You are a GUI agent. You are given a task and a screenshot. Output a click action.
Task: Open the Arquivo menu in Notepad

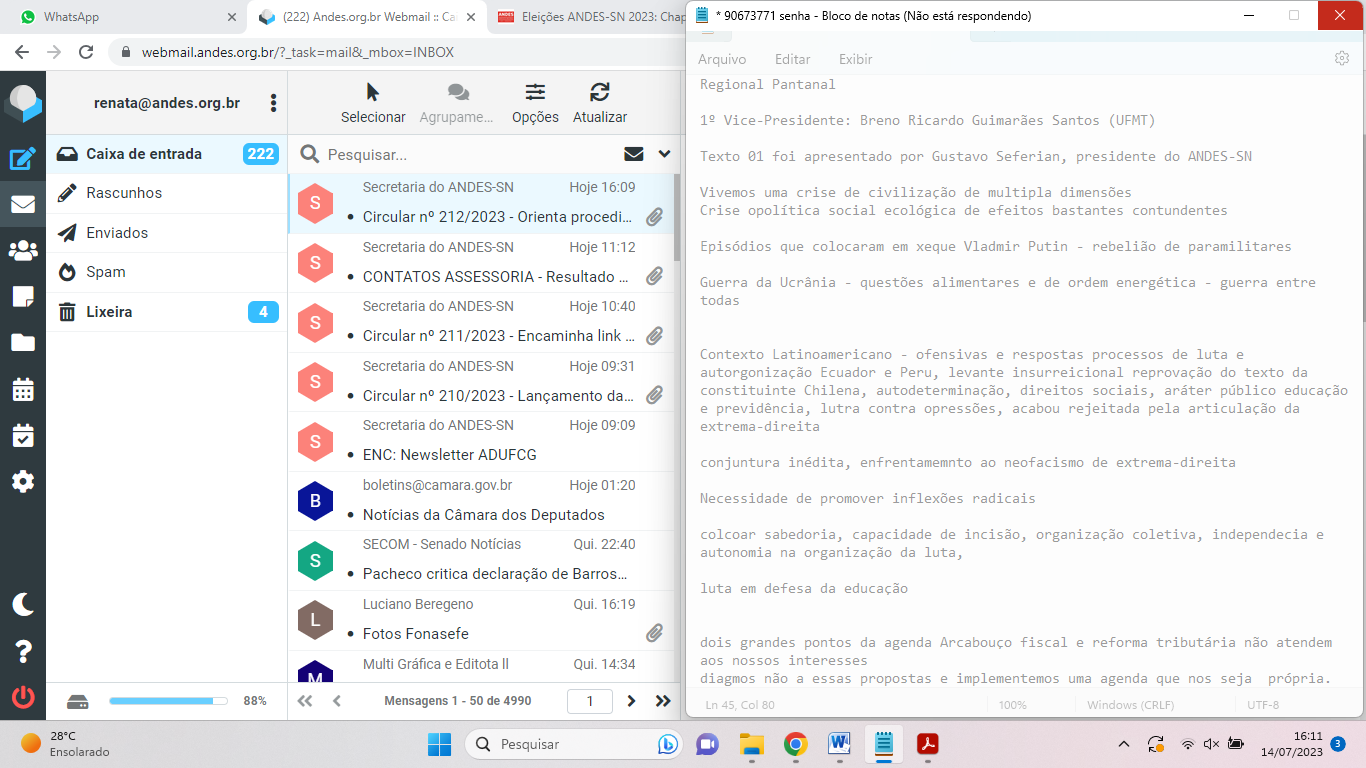click(722, 59)
